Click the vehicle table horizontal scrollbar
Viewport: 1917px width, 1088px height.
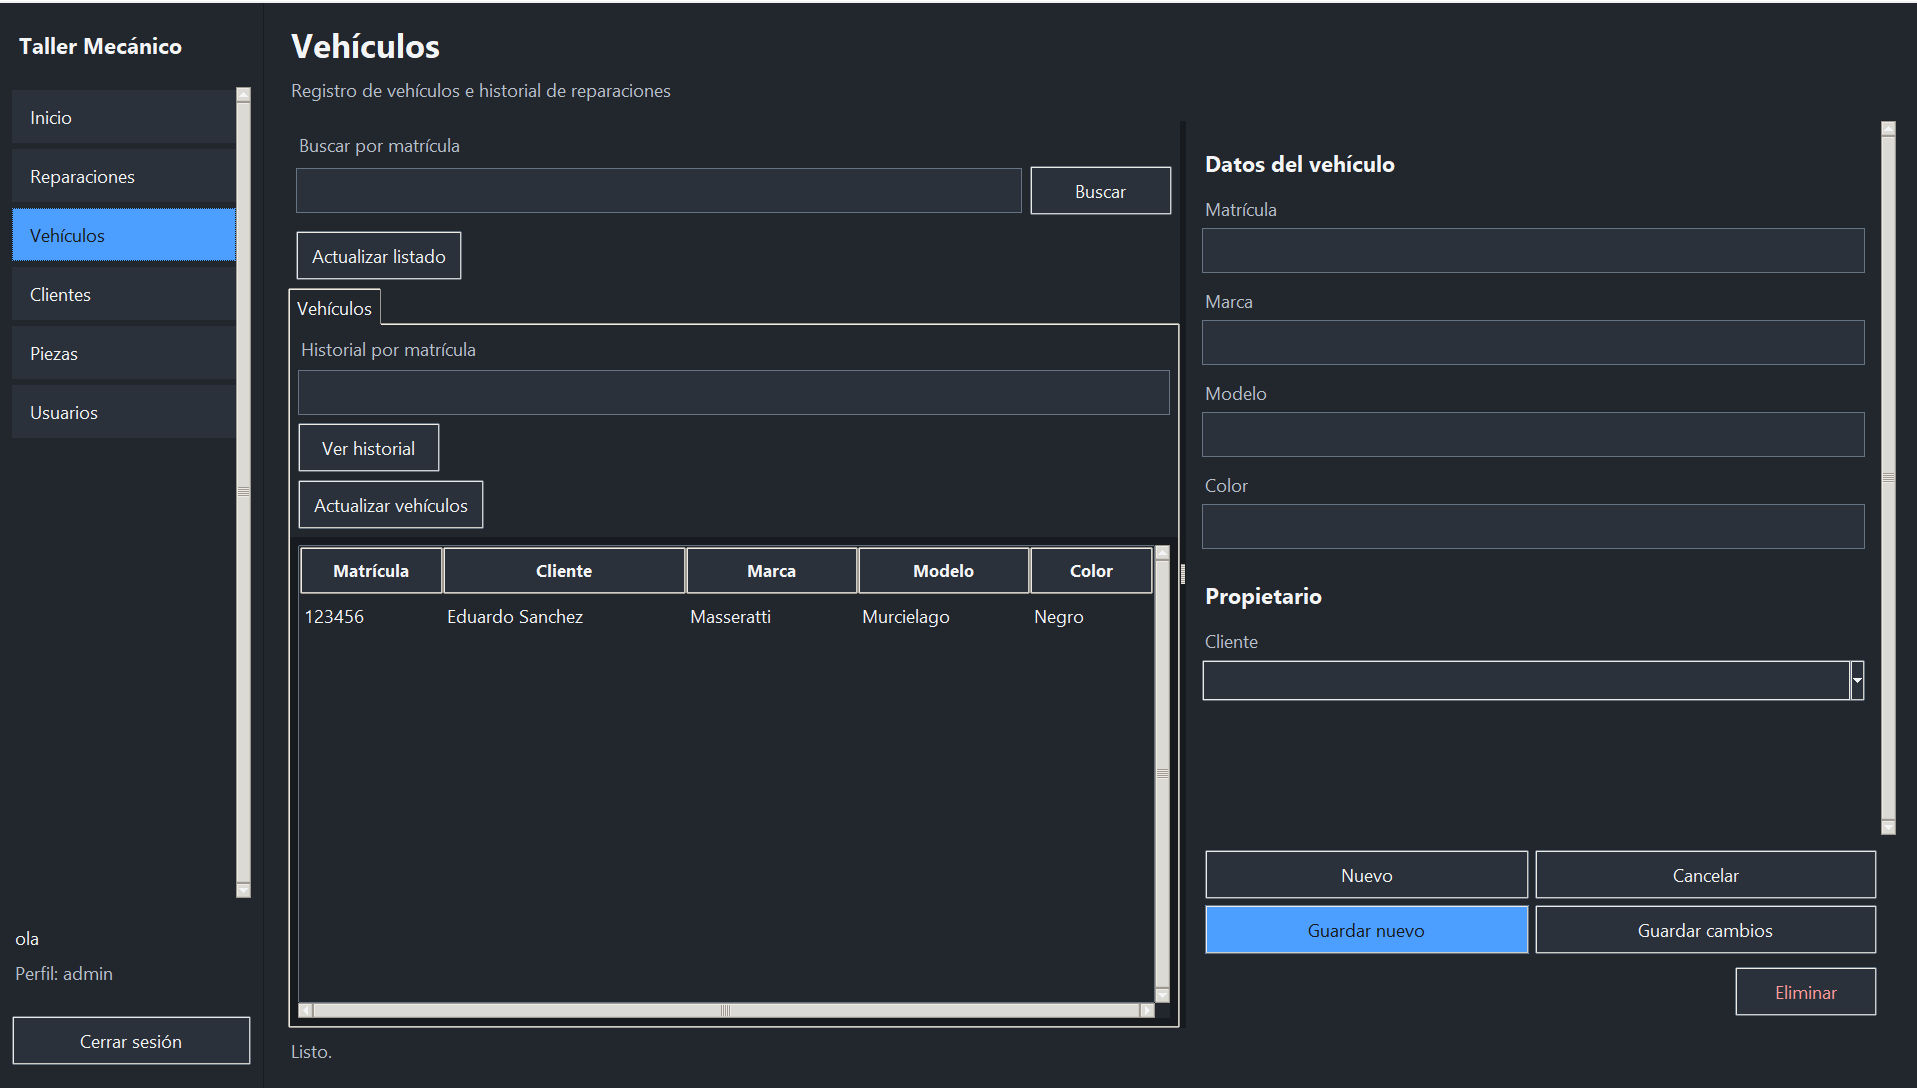tap(726, 1010)
